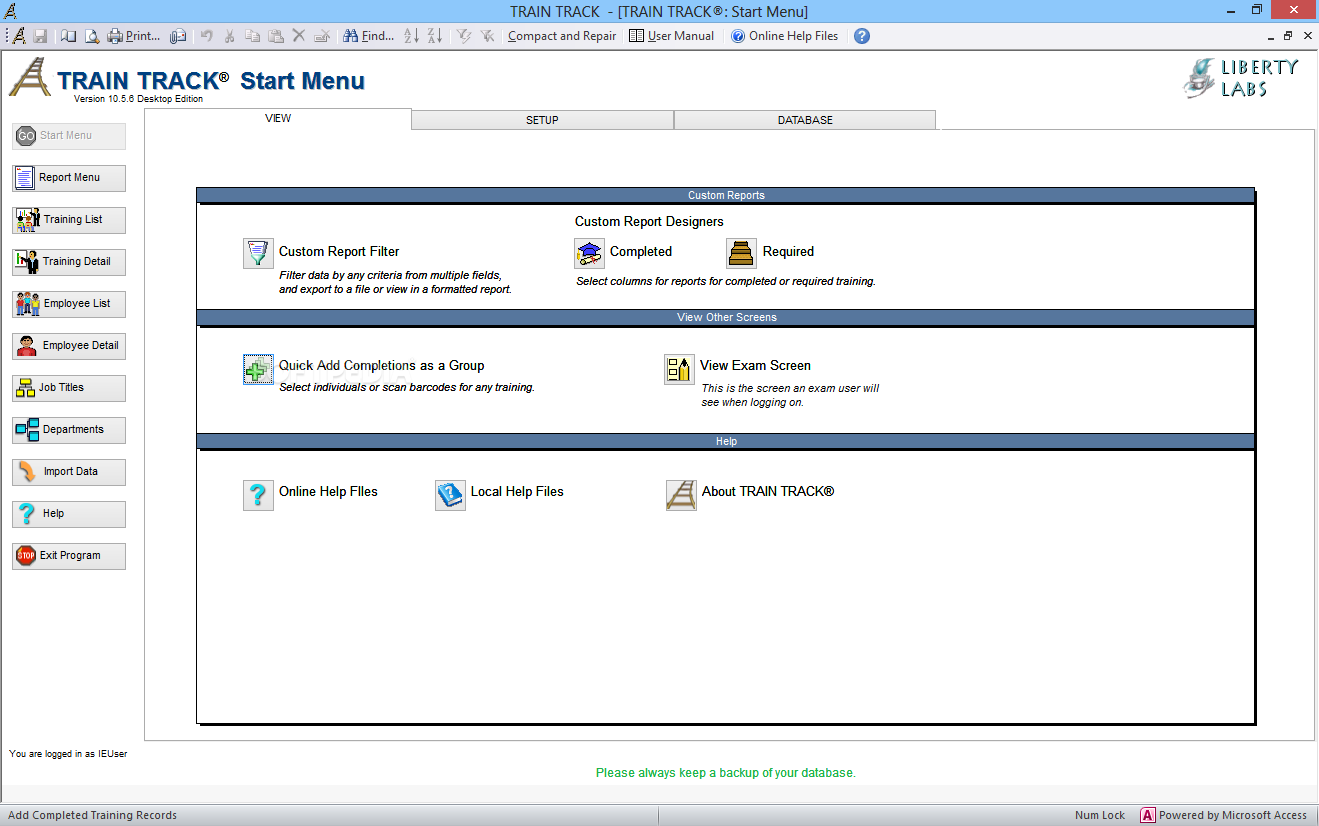Click the Print toolbar button
1319x826 pixels.
[134, 36]
